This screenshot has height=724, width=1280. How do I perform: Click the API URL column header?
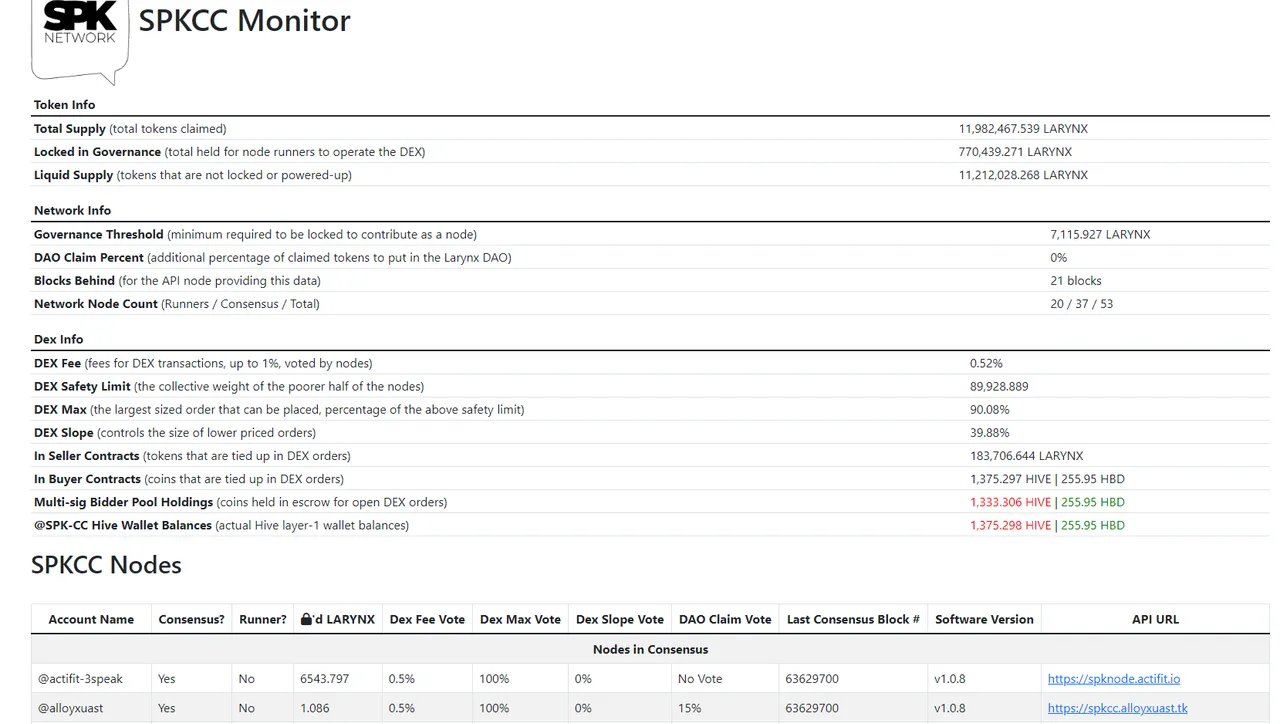click(1155, 619)
